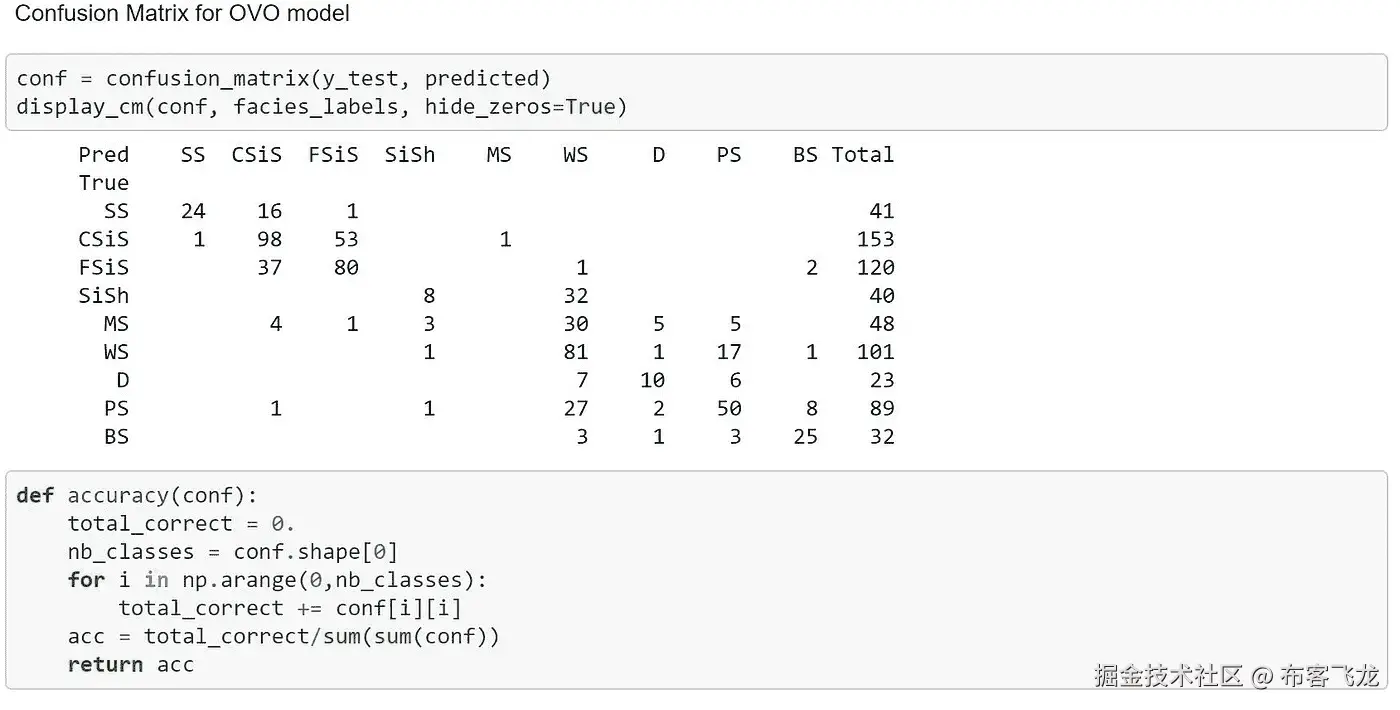The image size is (1400, 710).
Task: Click the value 81 in WS row
Action: [x=575, y=352]
